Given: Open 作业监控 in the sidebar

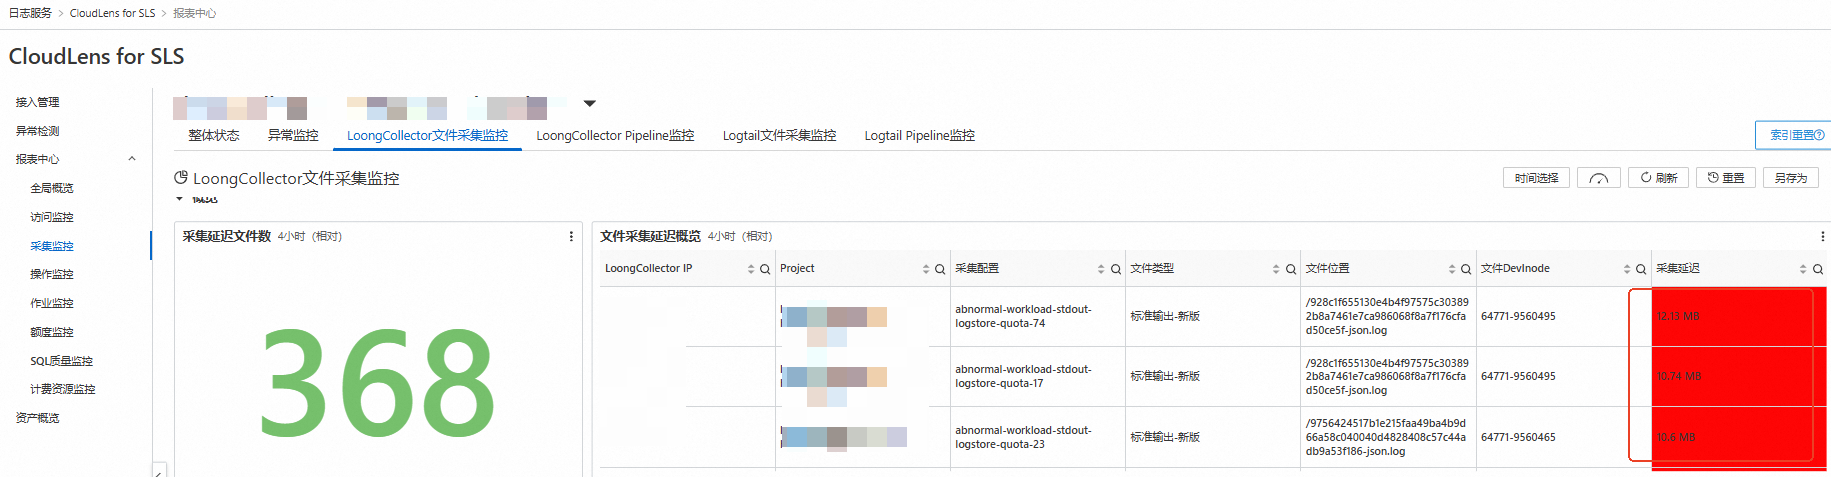Looking at the screenshot, I should [x=52, y=303].
